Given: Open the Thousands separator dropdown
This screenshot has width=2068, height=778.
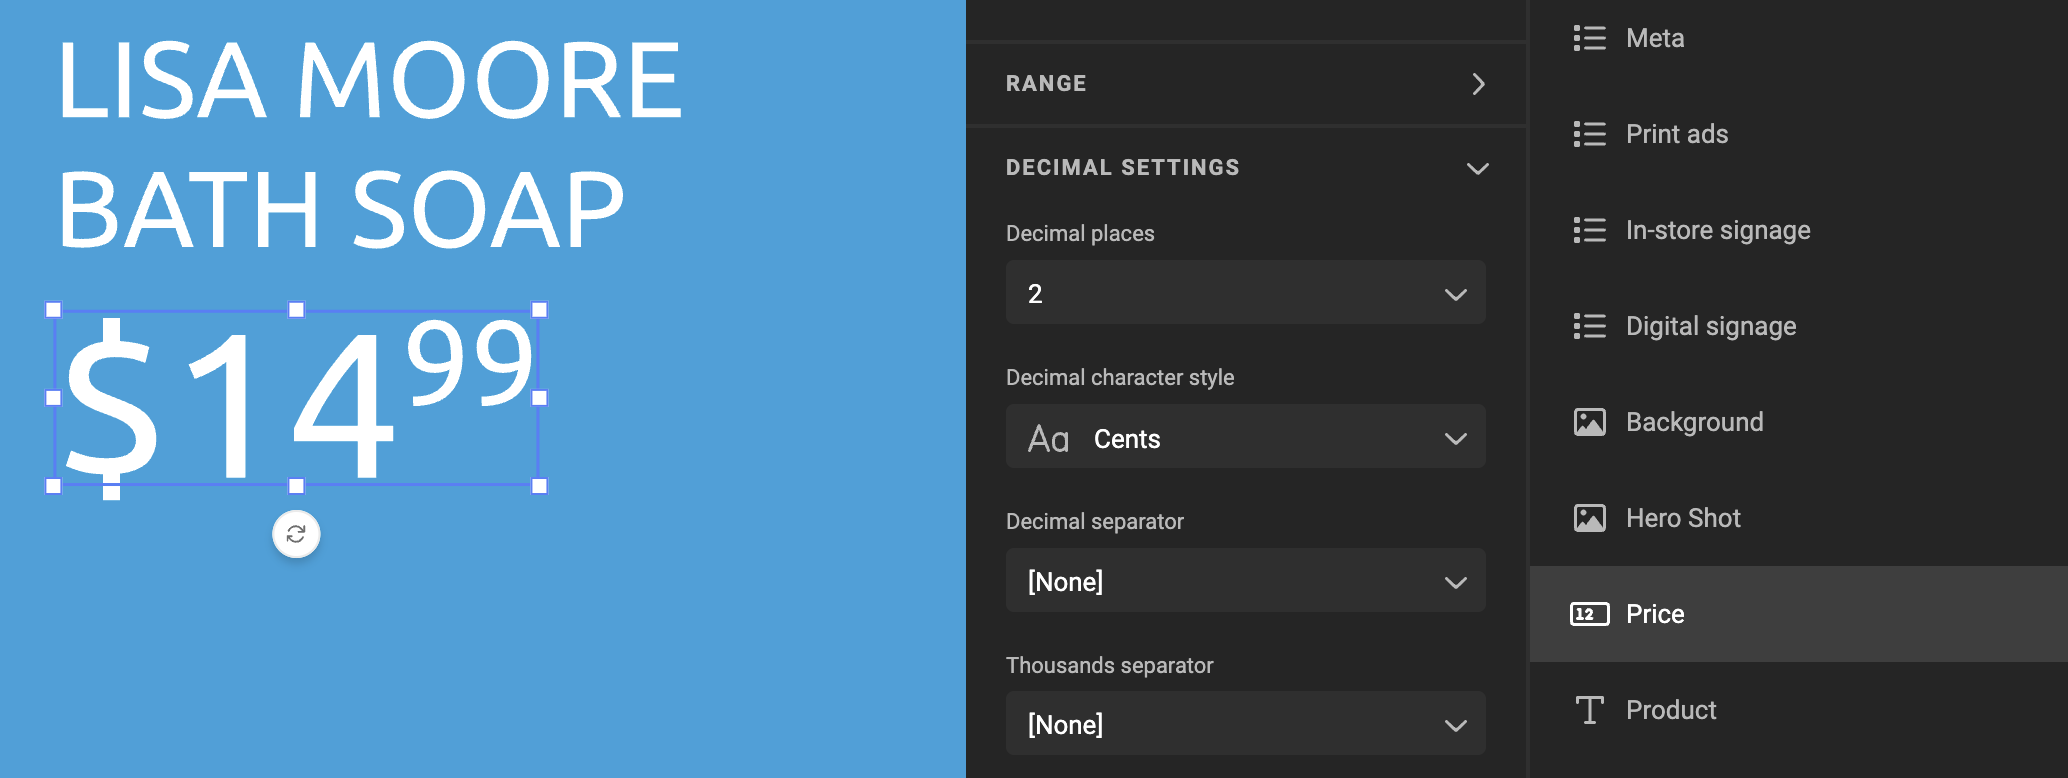Looking at the screenshot, I should 1246,724.
